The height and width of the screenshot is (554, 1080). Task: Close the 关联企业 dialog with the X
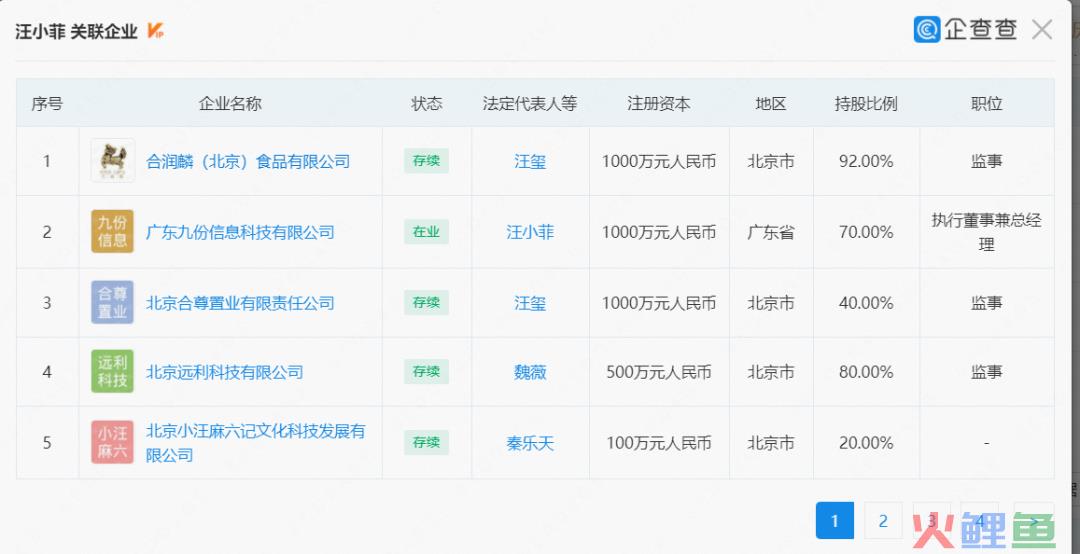coord(1042,30)
